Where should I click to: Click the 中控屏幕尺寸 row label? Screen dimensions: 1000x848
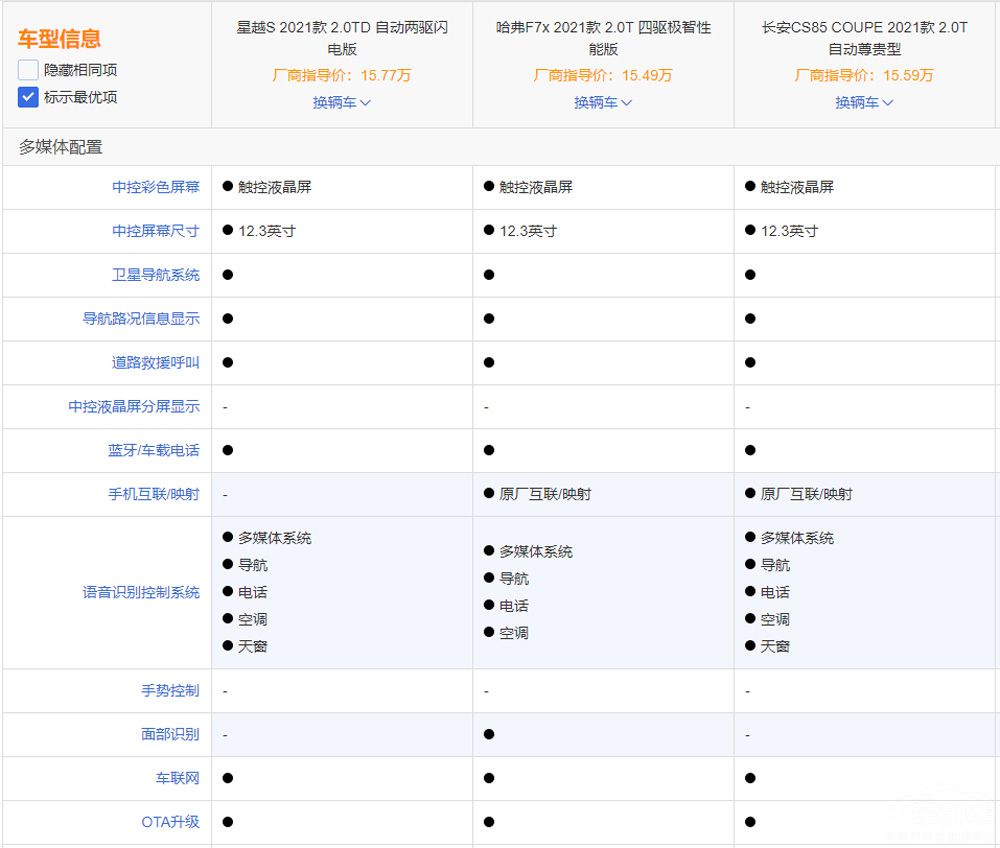[155, 231]
